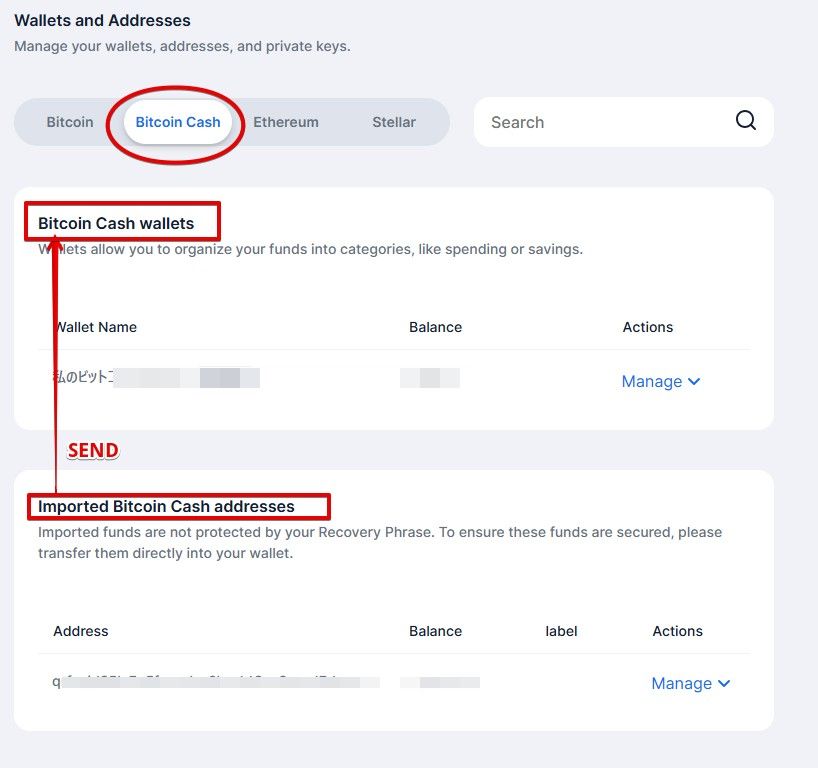Click the blurred imported address balance
The image size is (818, 768).
440,682
